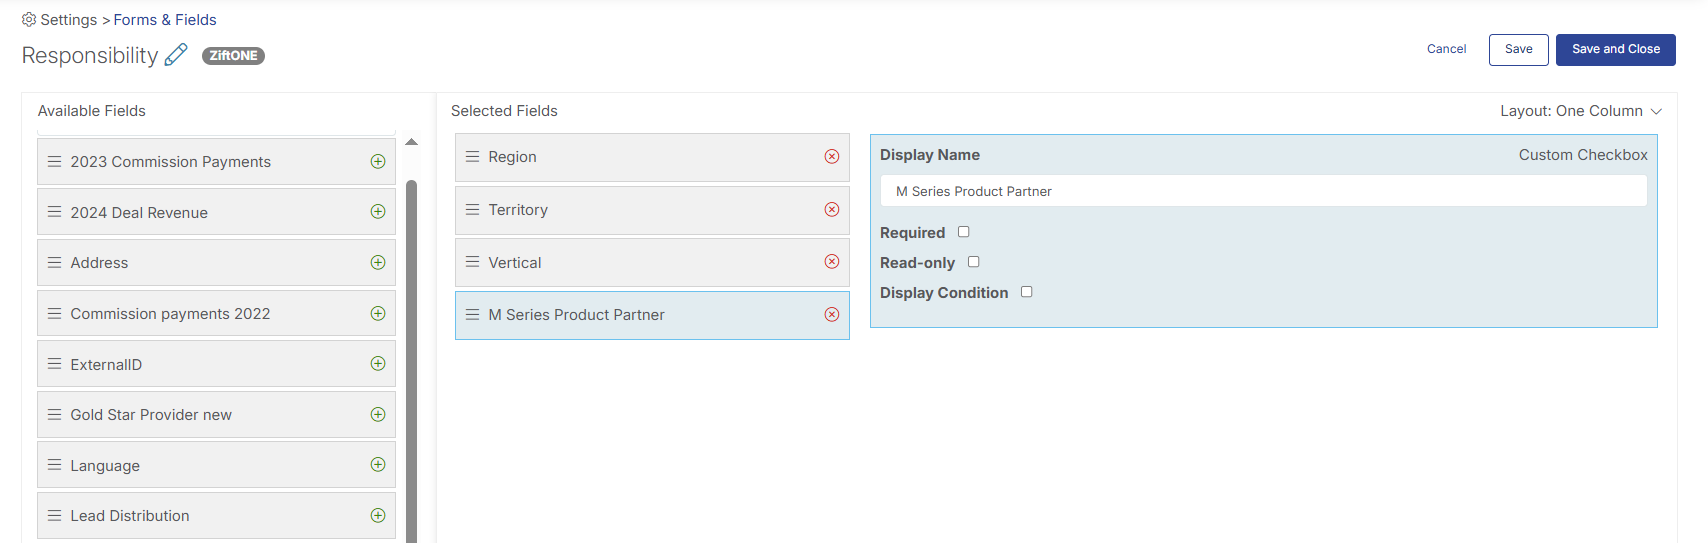Click the pencil icon beside Responsibility title
This screenshot has width=1708, height=543.
pos(176,55)
